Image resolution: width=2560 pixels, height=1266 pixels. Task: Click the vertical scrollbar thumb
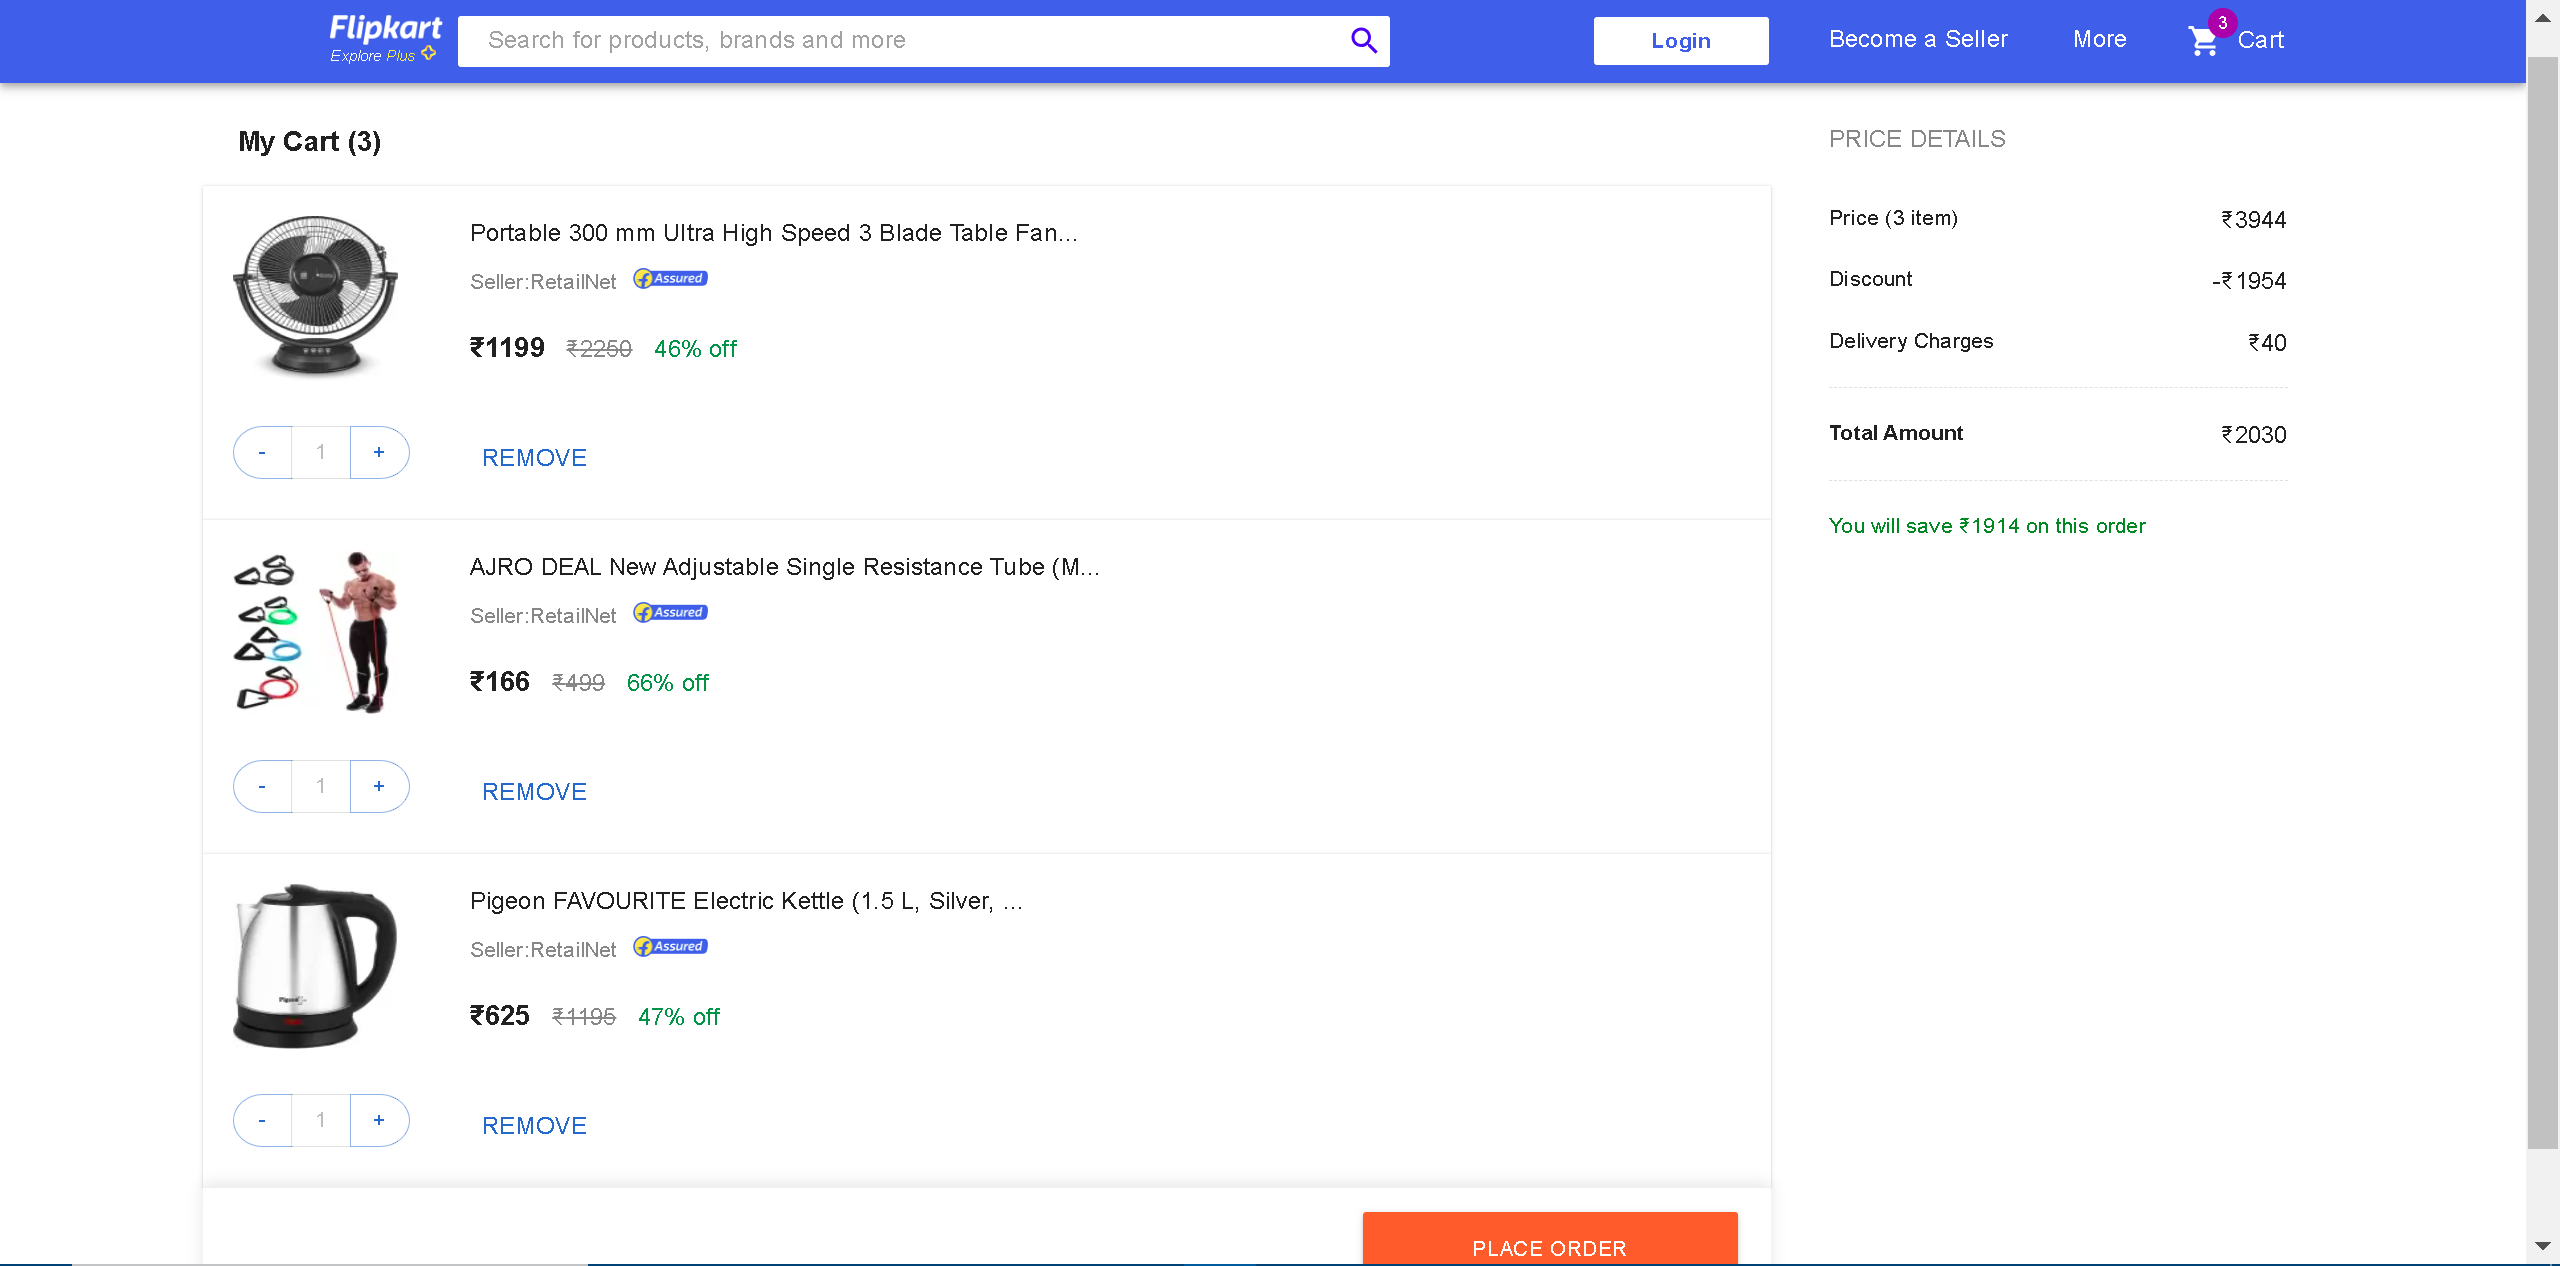click(x=2542, y=603)
